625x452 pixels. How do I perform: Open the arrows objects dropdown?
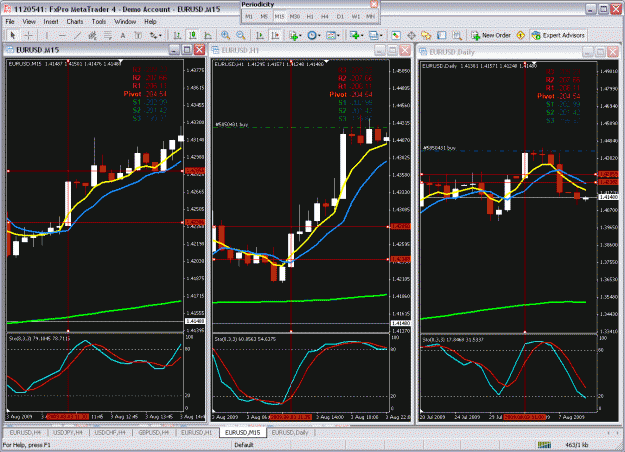[x=155, y=35]
